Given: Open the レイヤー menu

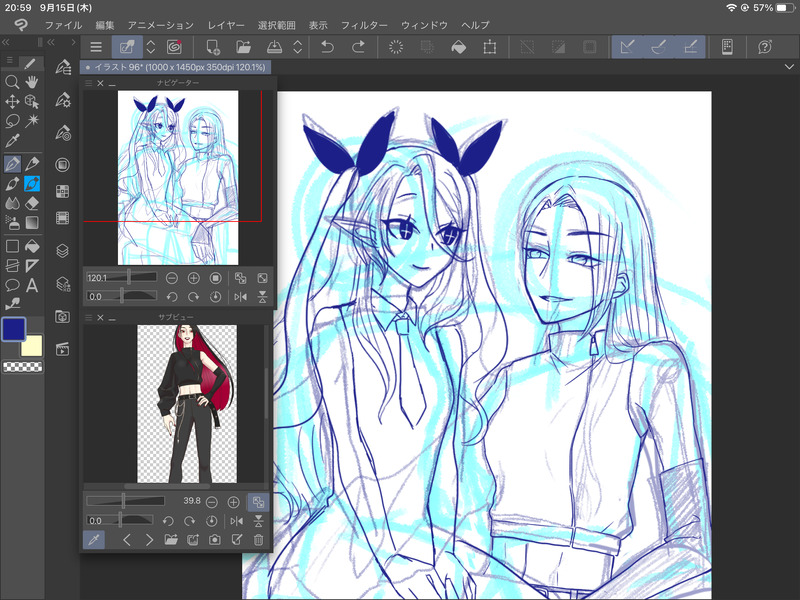Looking at the screenshot, I should click(x=226, y=25).
